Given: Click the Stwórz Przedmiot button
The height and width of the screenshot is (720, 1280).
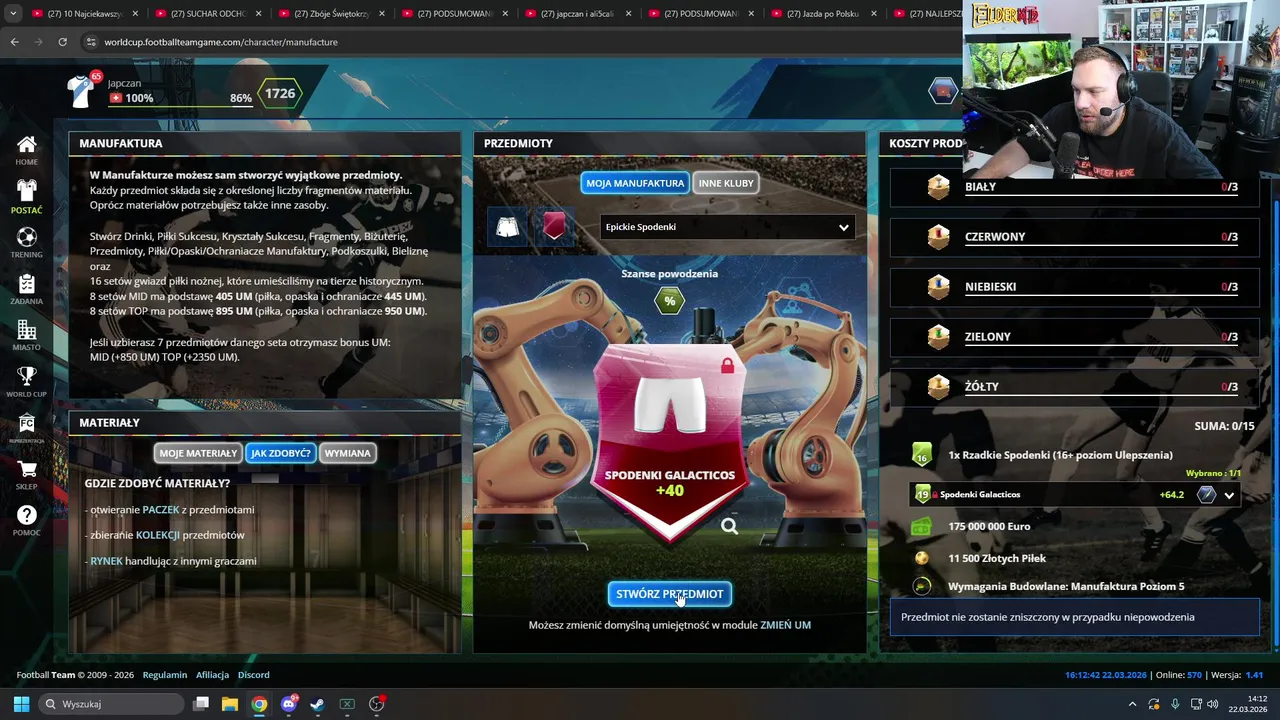Looking at the screenshot, I should click(x=670, y=594).
